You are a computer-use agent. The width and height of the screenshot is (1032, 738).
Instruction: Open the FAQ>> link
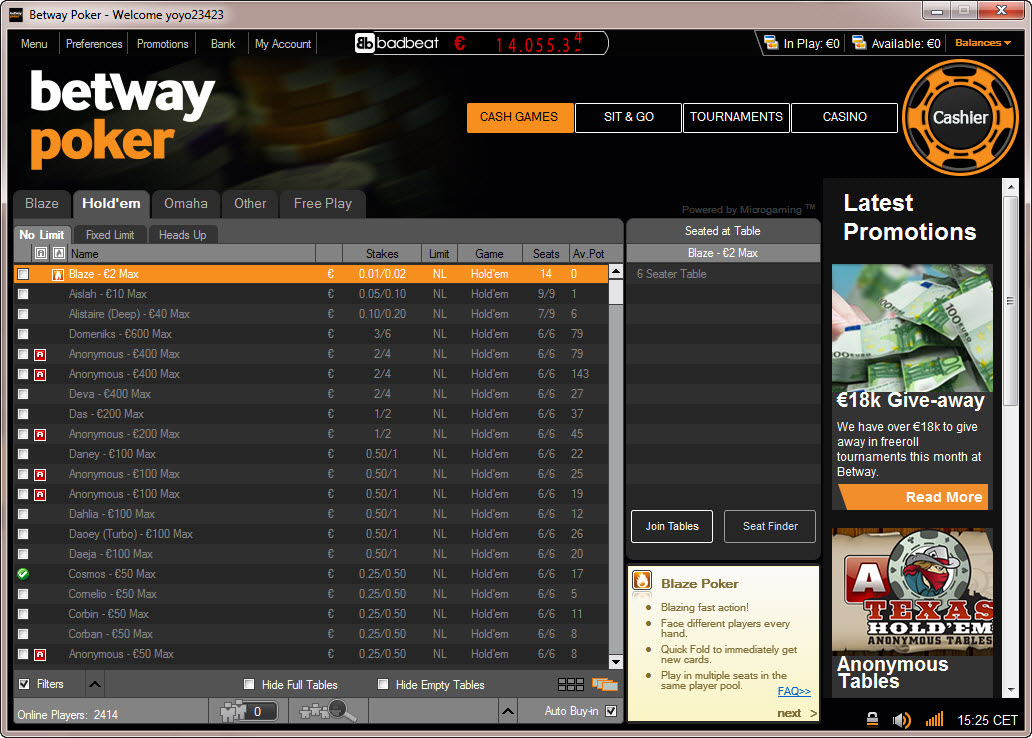794,691
